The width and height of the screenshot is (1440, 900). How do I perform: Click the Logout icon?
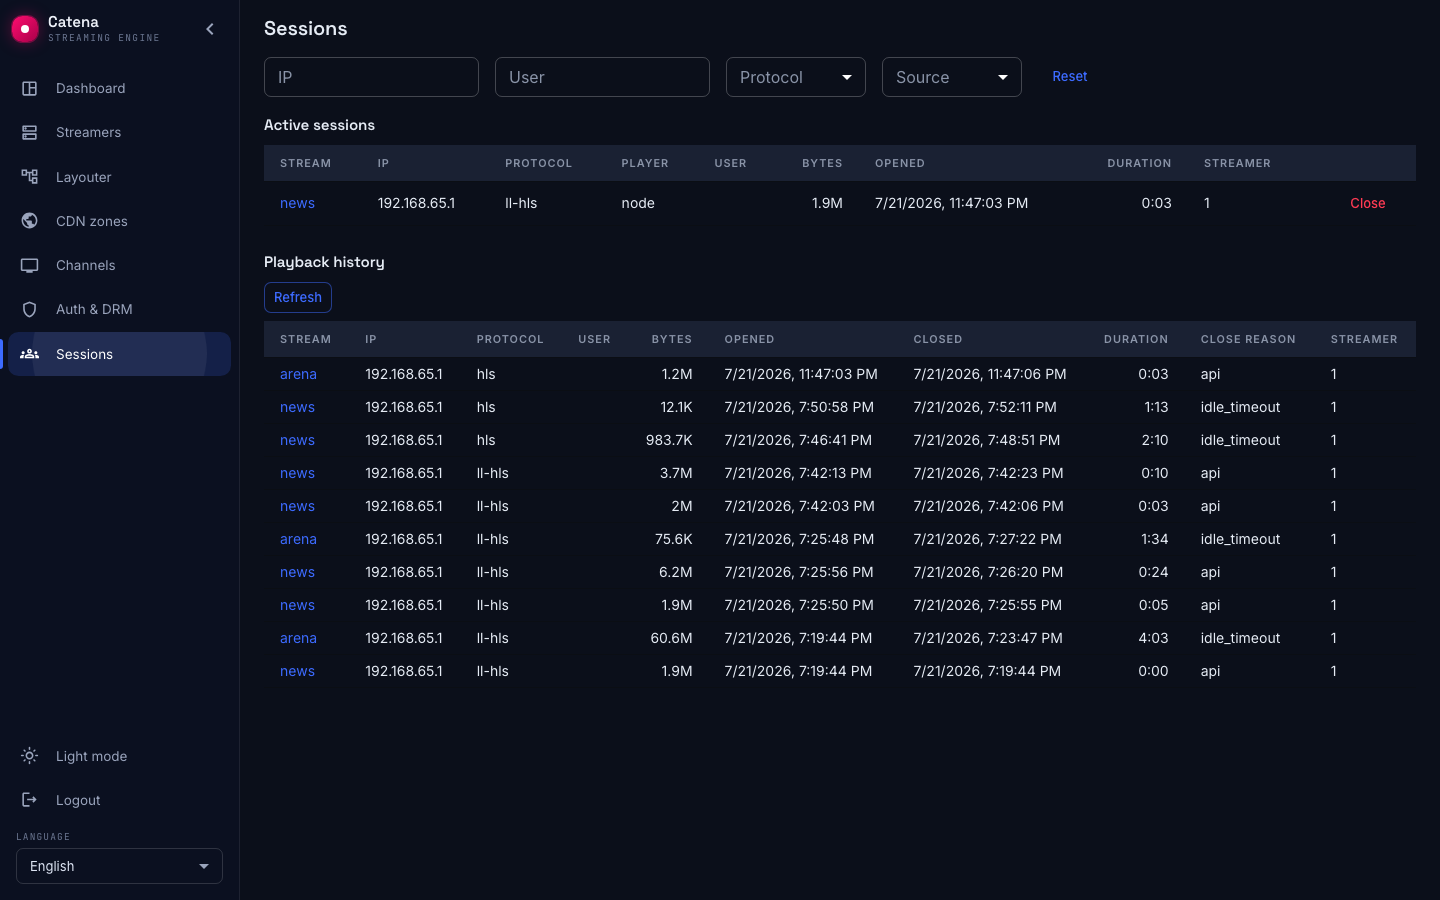pos(30,800)
